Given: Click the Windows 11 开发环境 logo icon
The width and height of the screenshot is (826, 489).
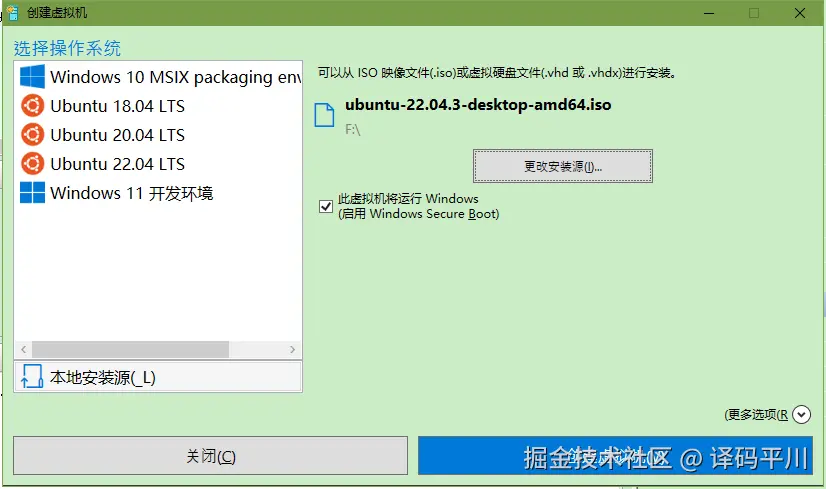Looking at the screenshot, I should (x=32, y=192).
